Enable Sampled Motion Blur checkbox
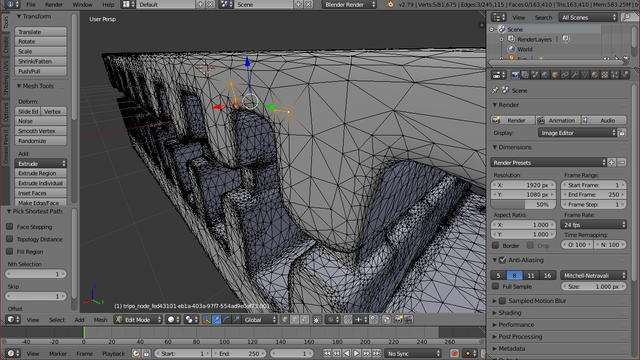 point(503,301)
